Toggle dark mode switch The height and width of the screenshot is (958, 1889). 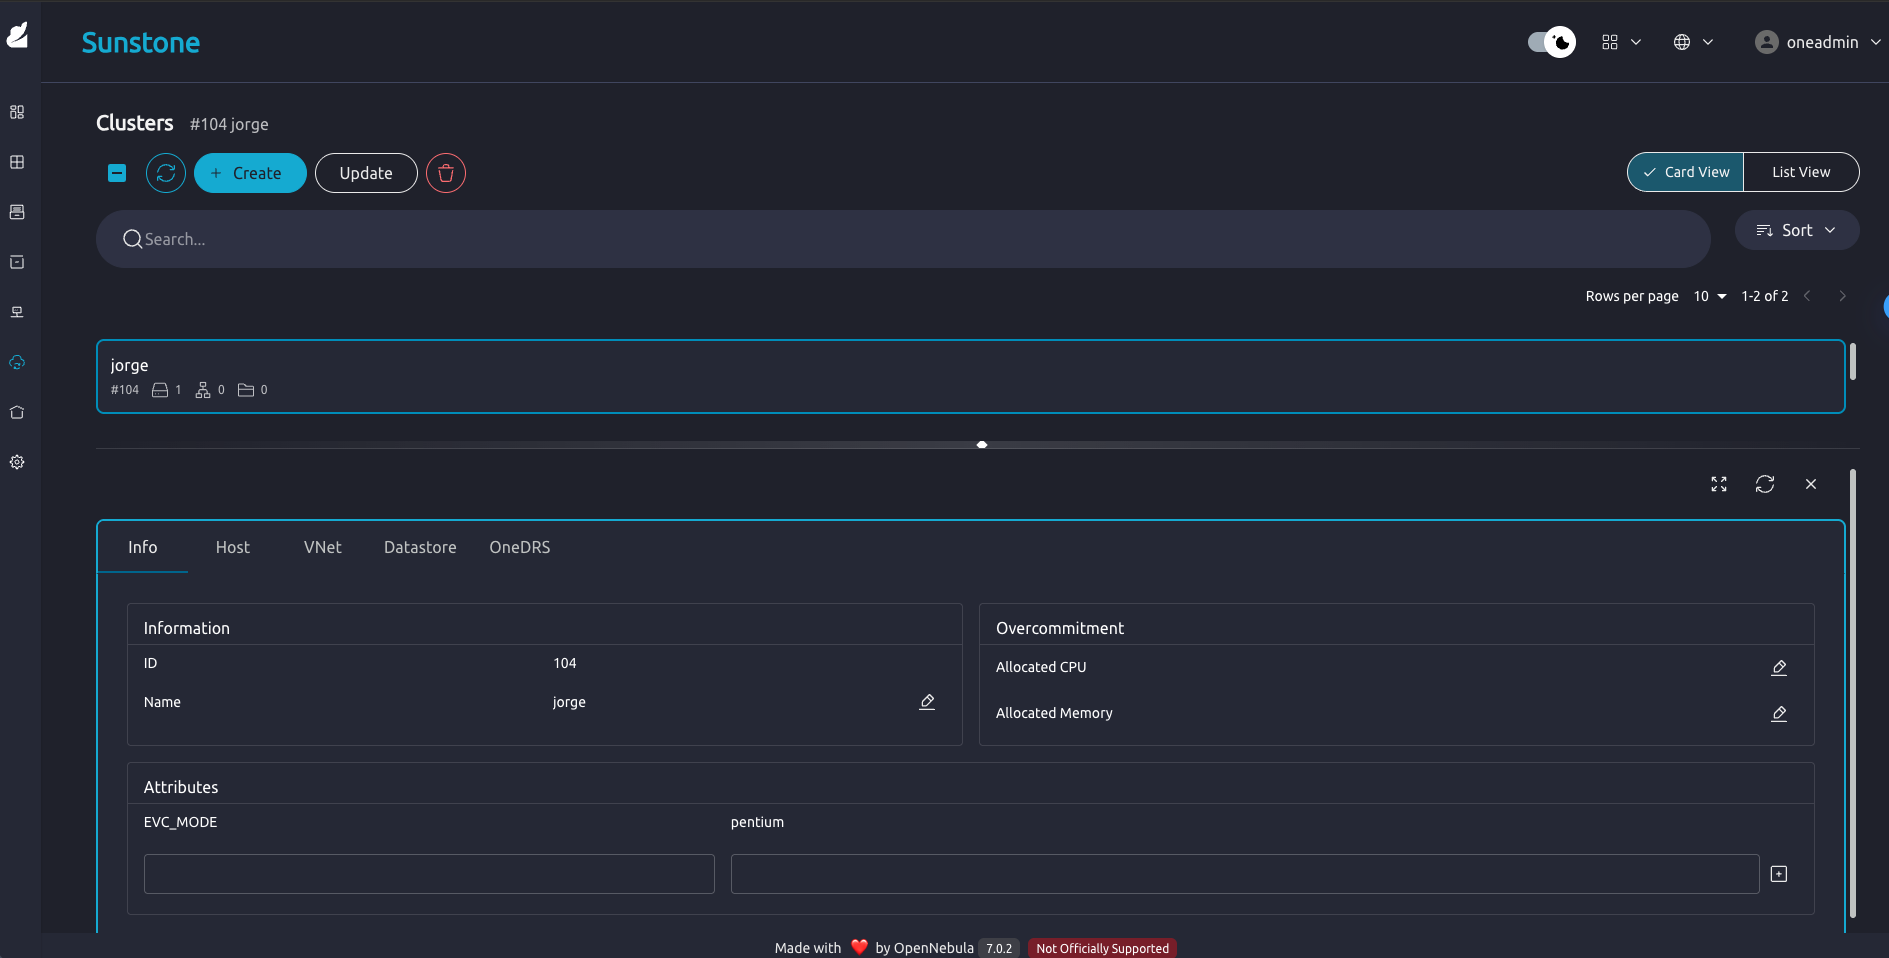point(1549,42)
